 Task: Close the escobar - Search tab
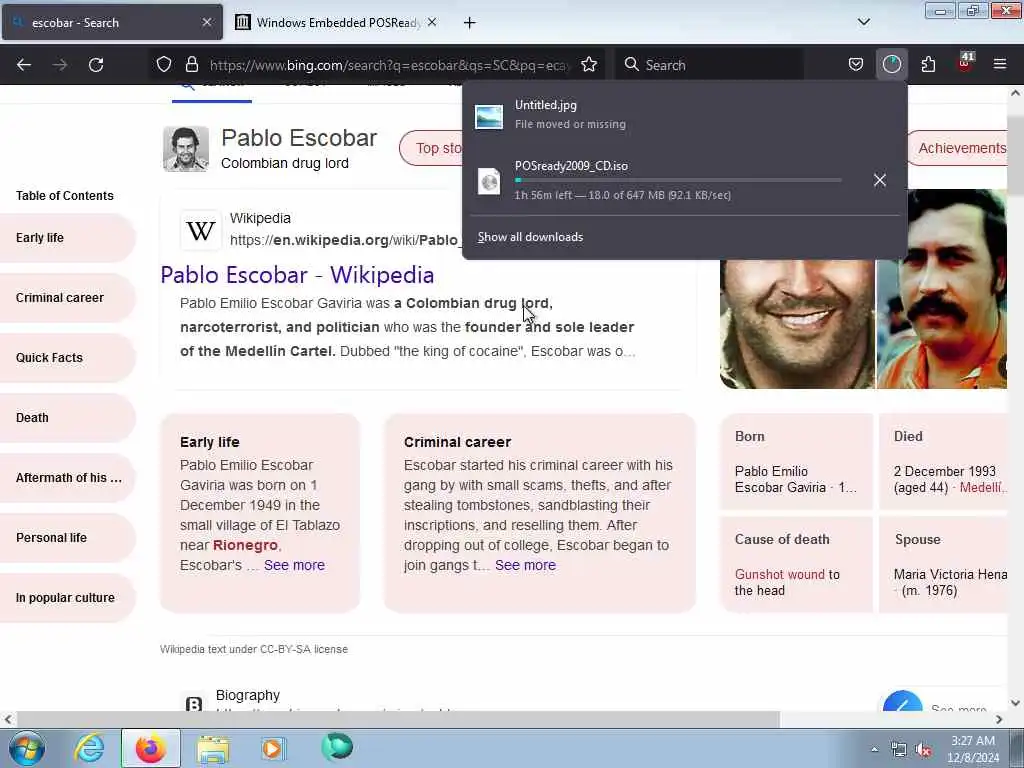[x=207, y=22]
